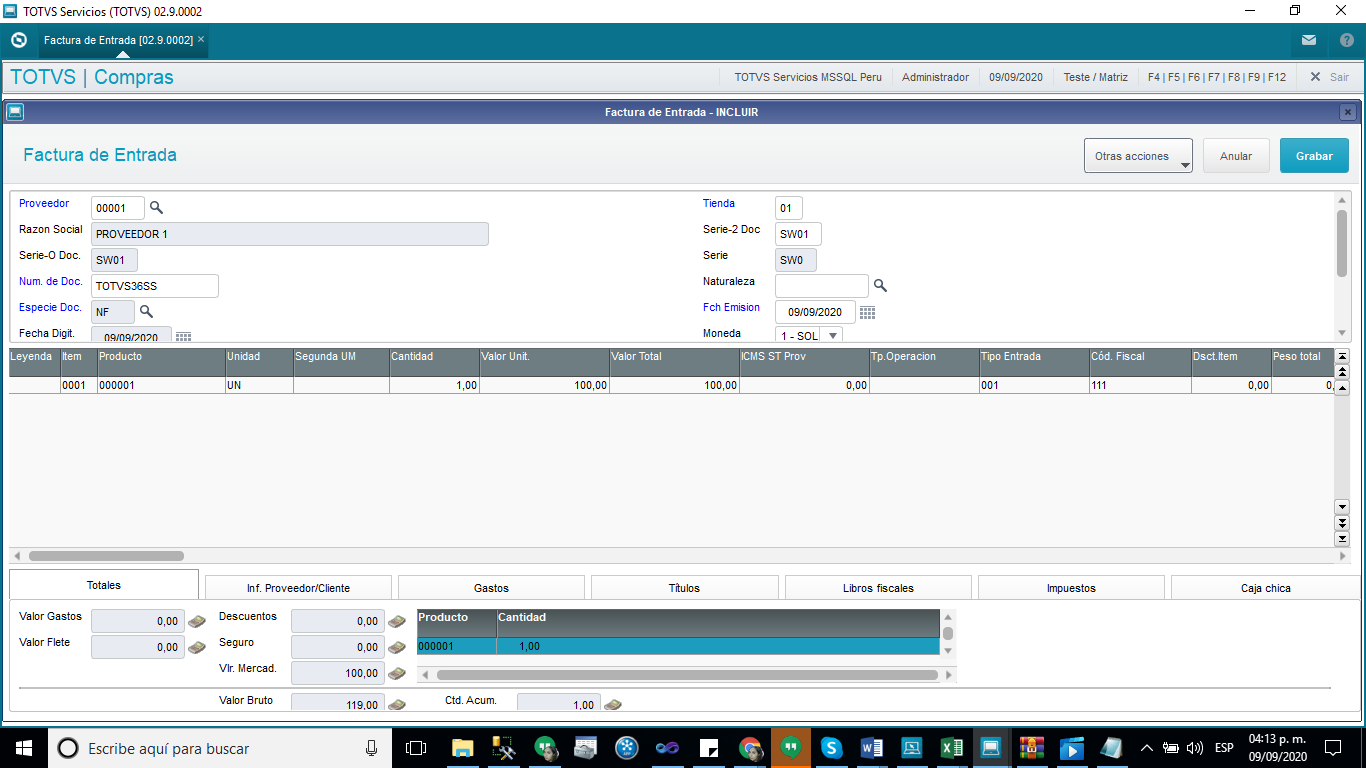
Task: Open Chrome from the taskbar
Action: 750,748
